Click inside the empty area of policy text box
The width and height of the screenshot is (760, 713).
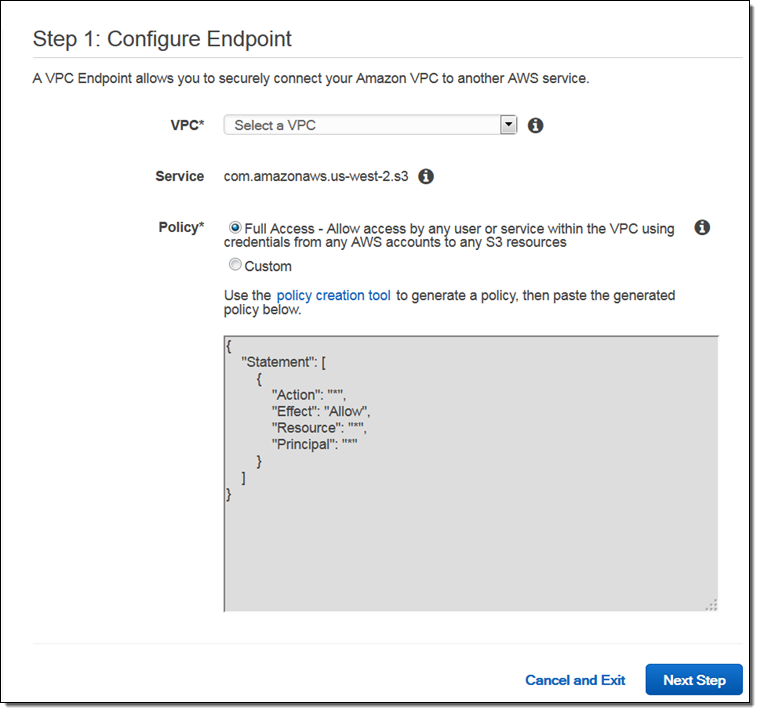coord(470,550)
